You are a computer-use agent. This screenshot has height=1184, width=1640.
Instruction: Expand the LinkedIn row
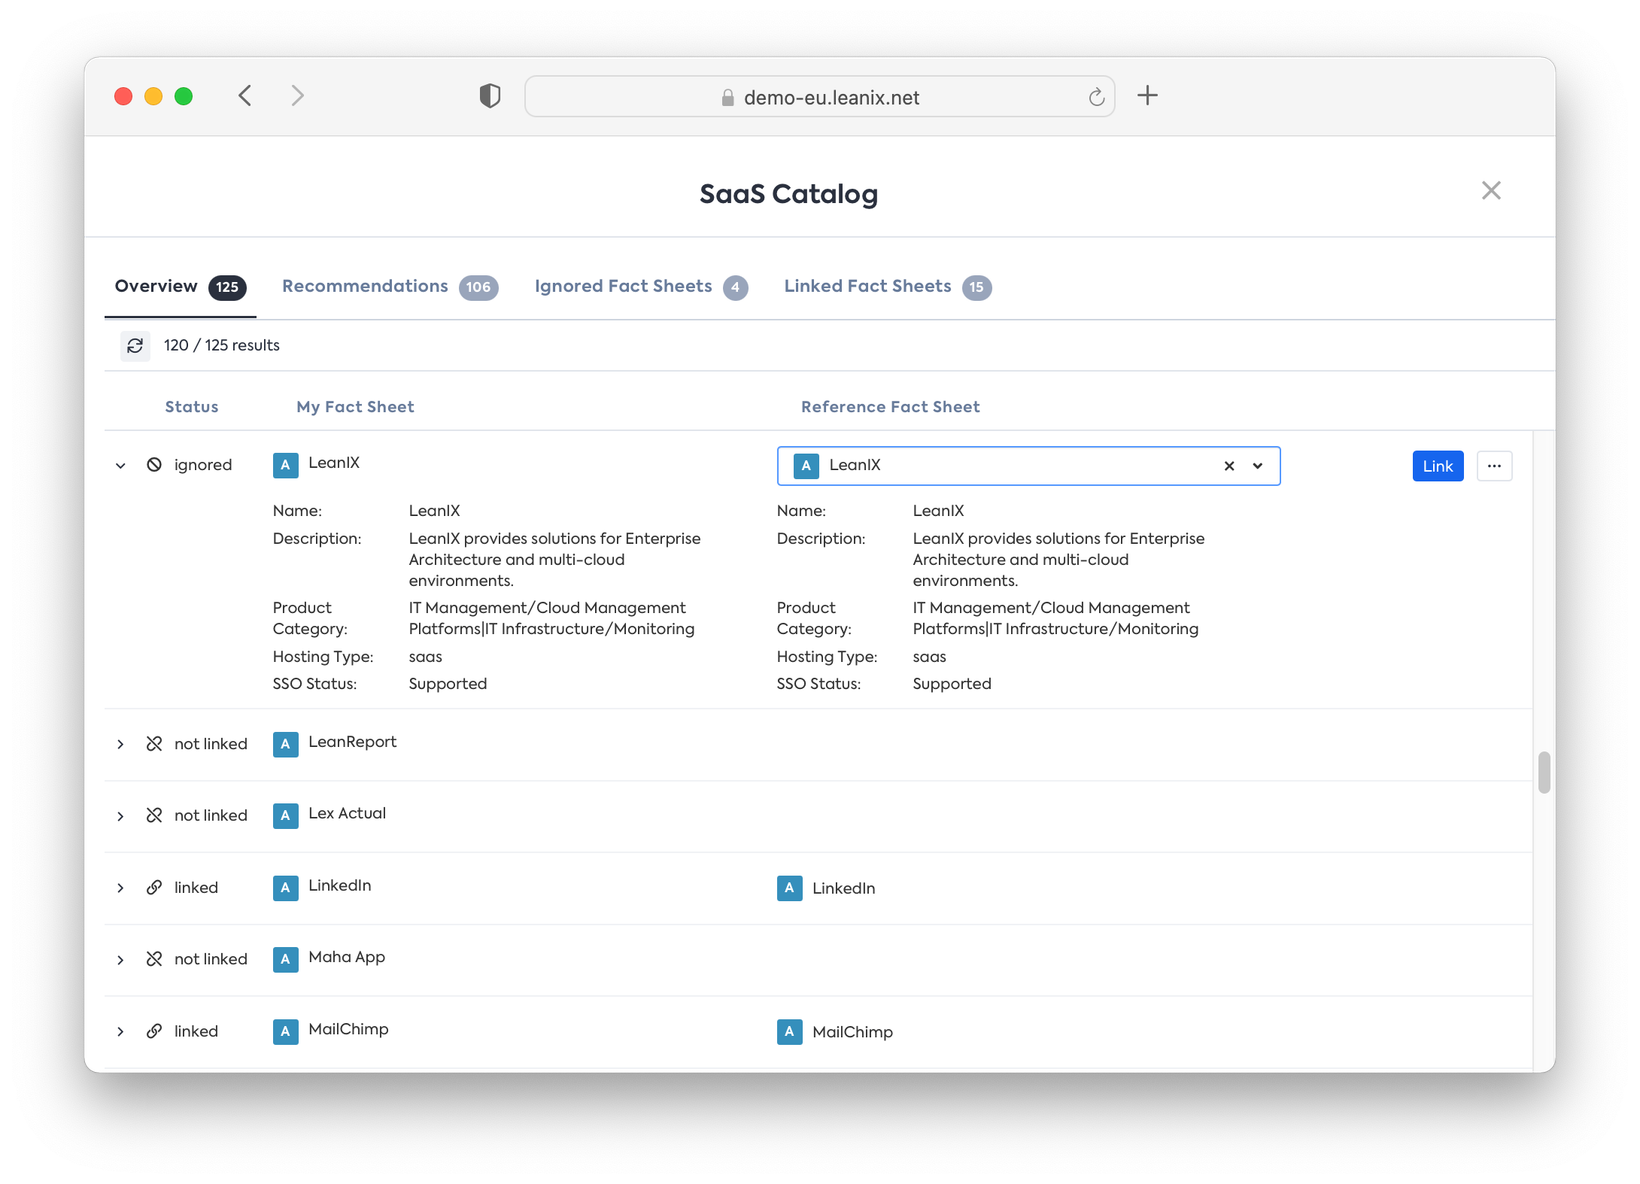point(120,889)
